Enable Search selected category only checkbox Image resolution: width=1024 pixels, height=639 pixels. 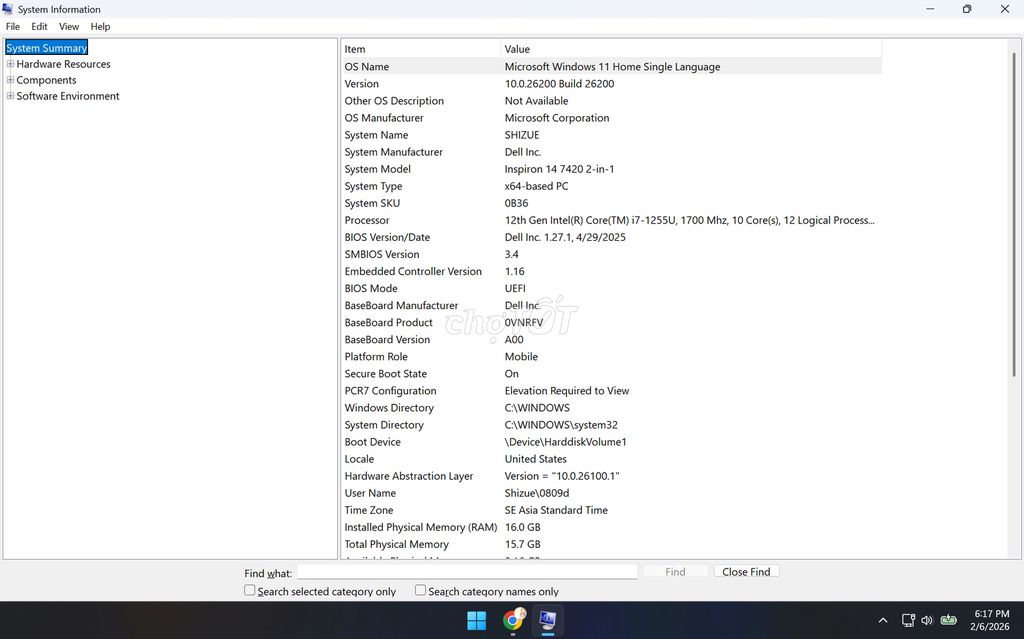(x=250, y=591)
